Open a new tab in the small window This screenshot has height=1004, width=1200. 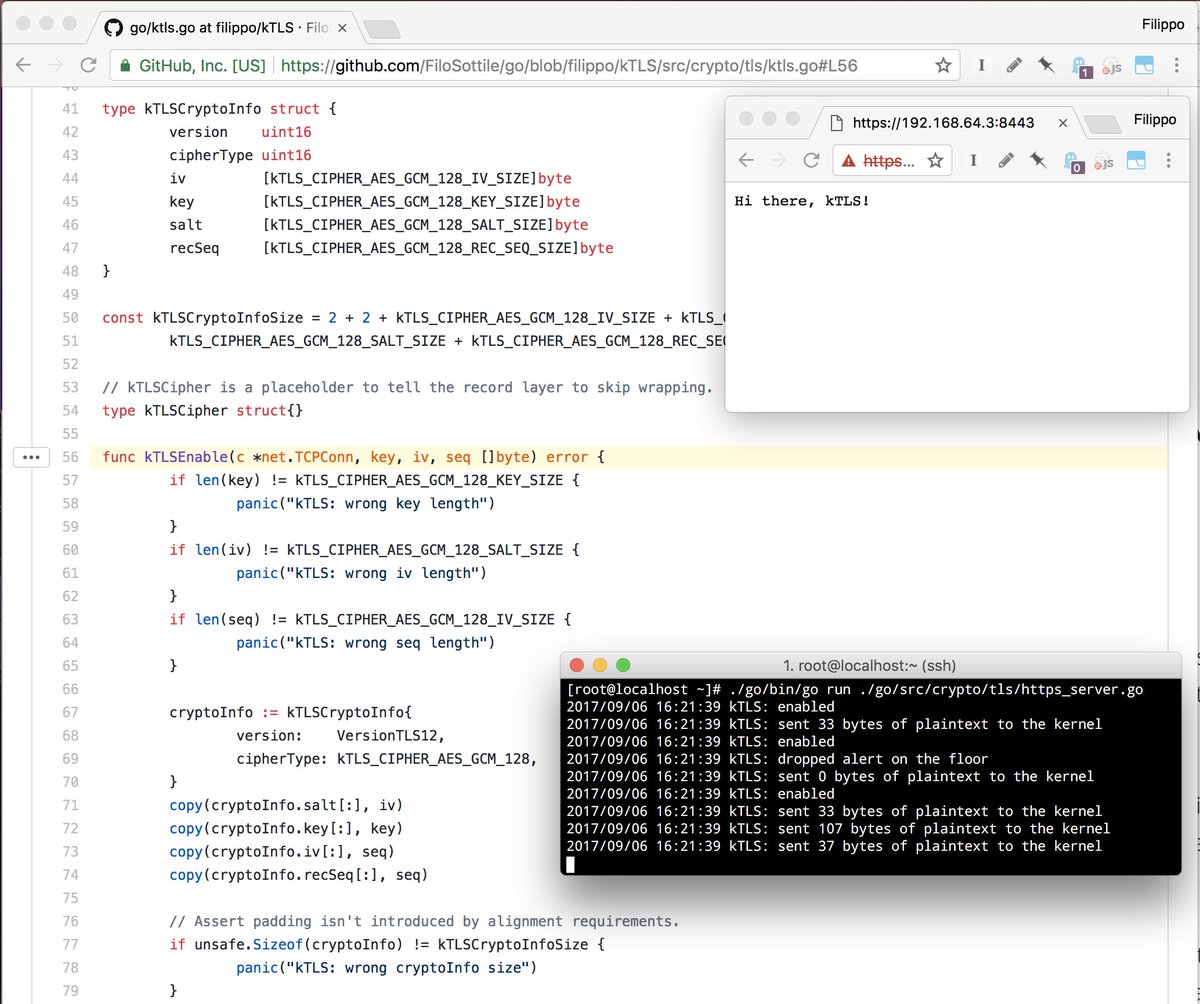pyautogui.click(x=1101, y=124)
